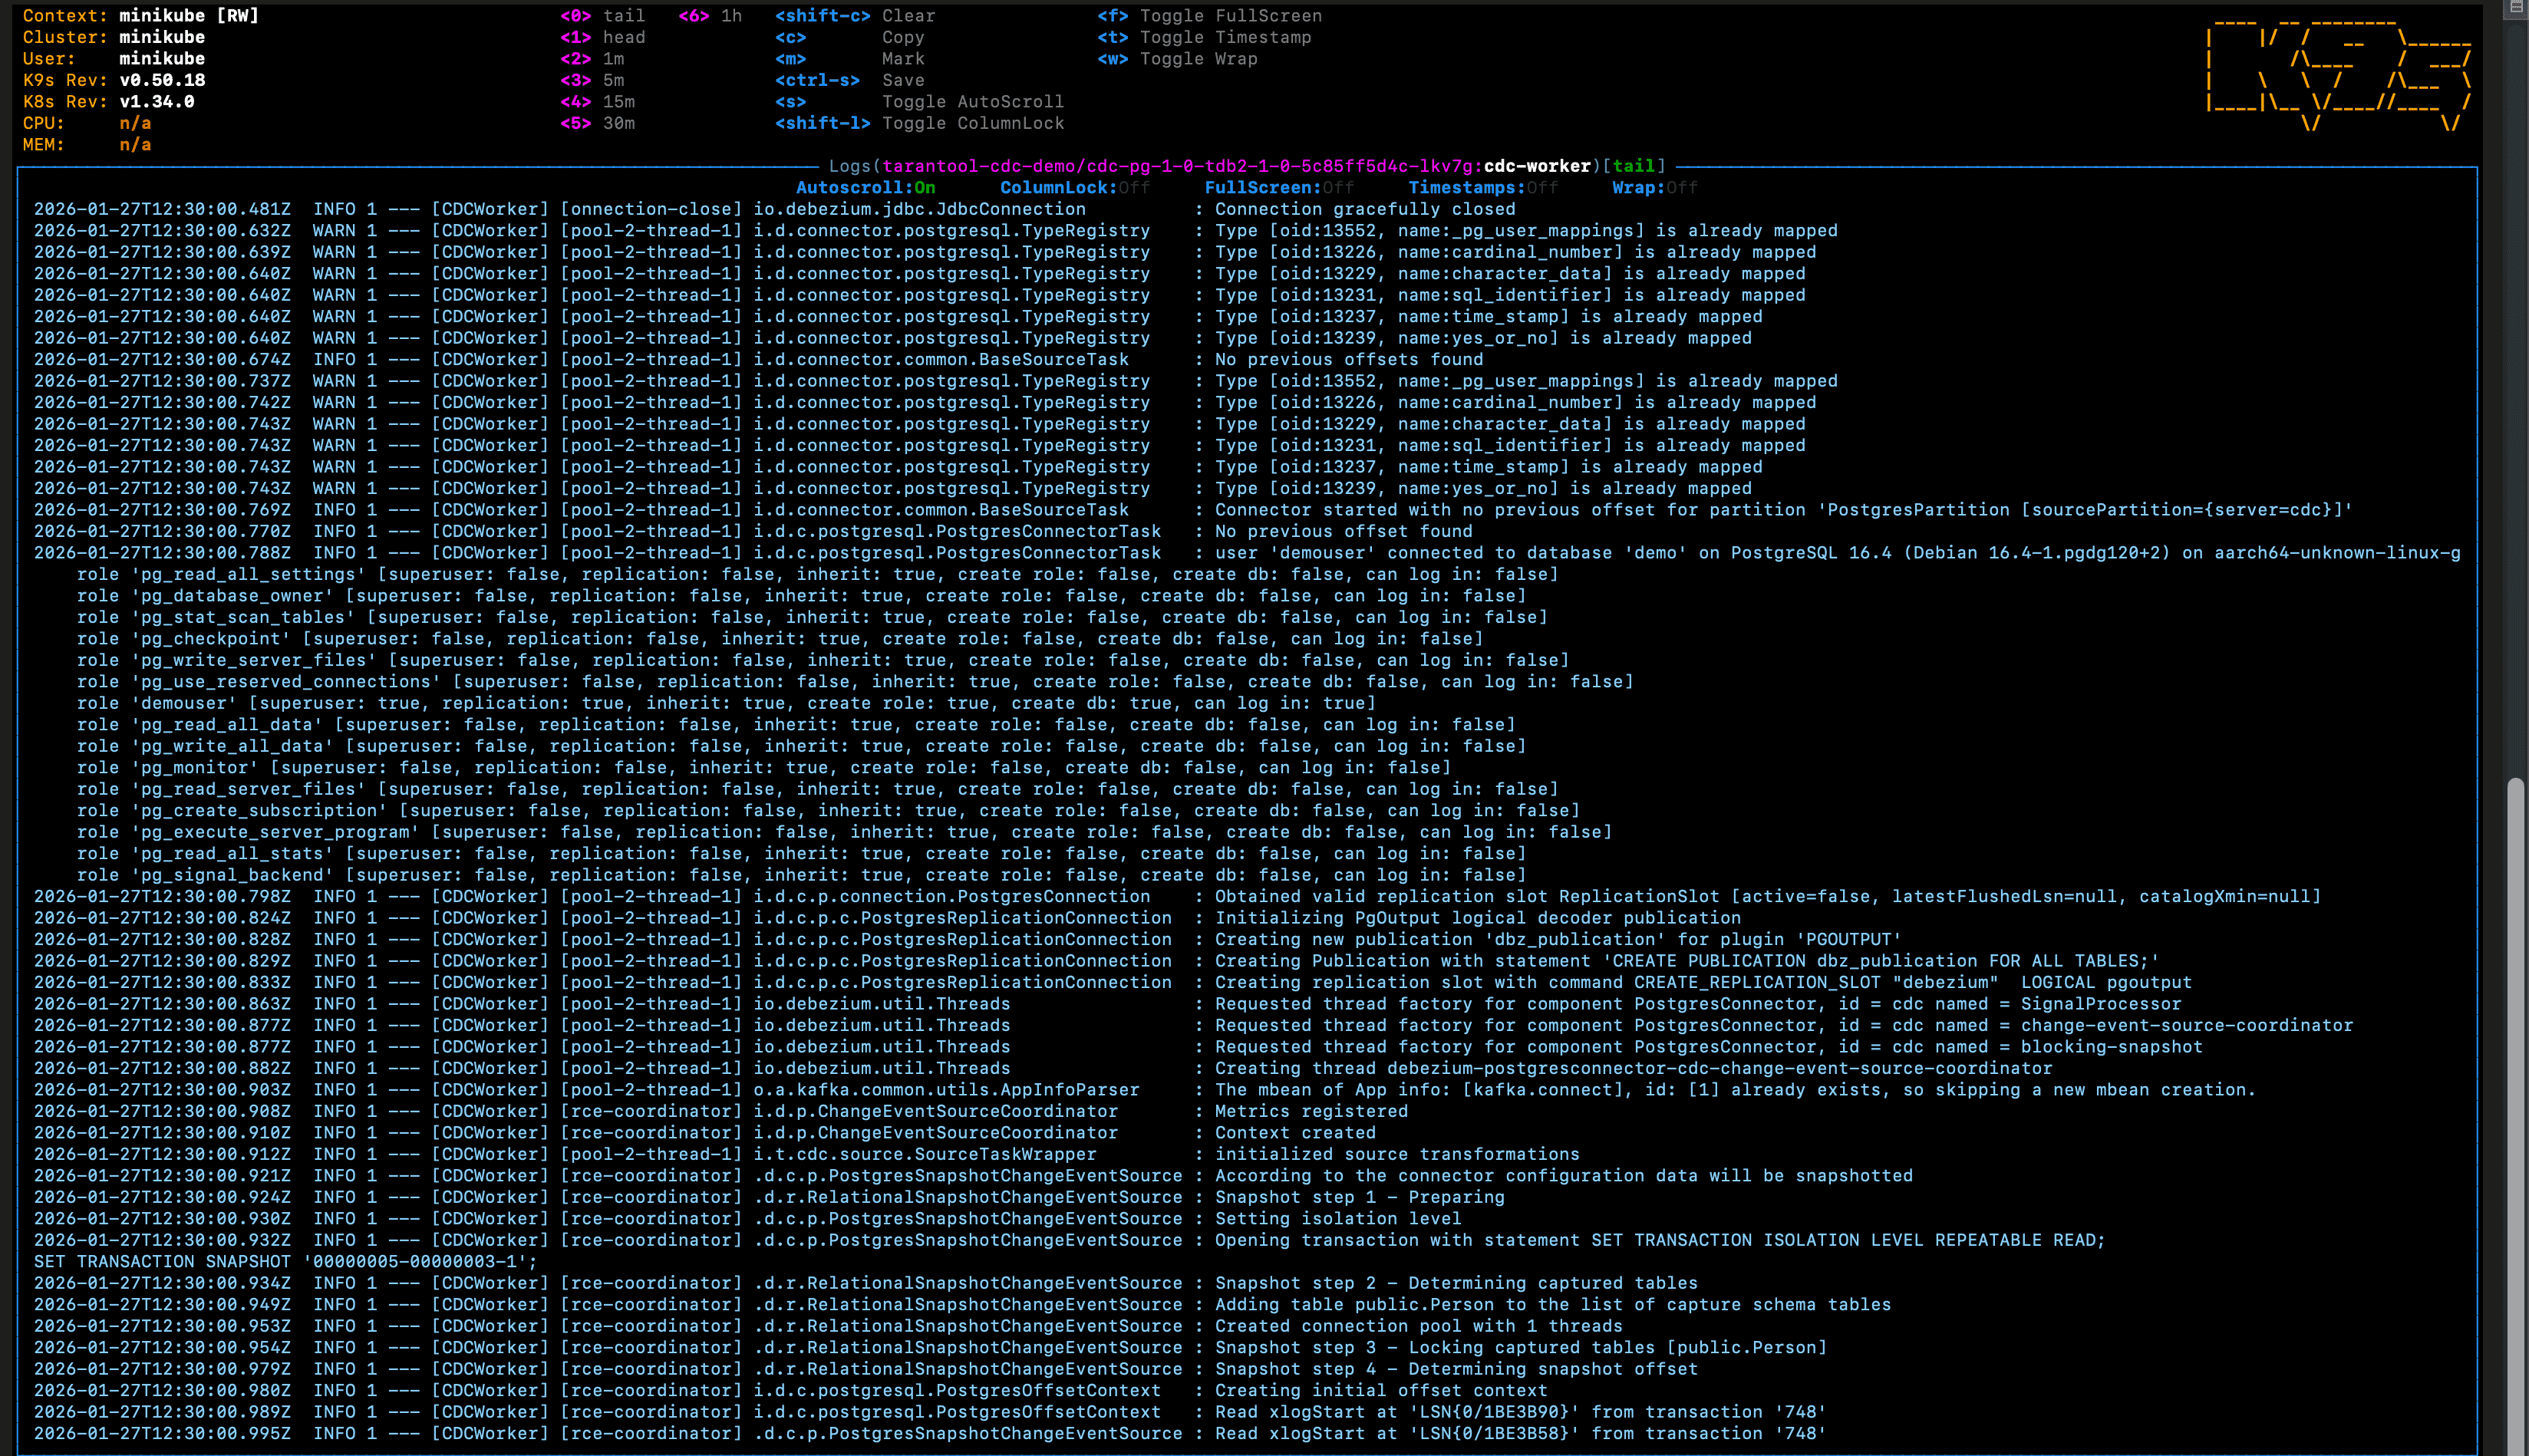2529x1456 pixels.
Task: Click the Context: minikube [RW] line
Action: pos(141,16)
